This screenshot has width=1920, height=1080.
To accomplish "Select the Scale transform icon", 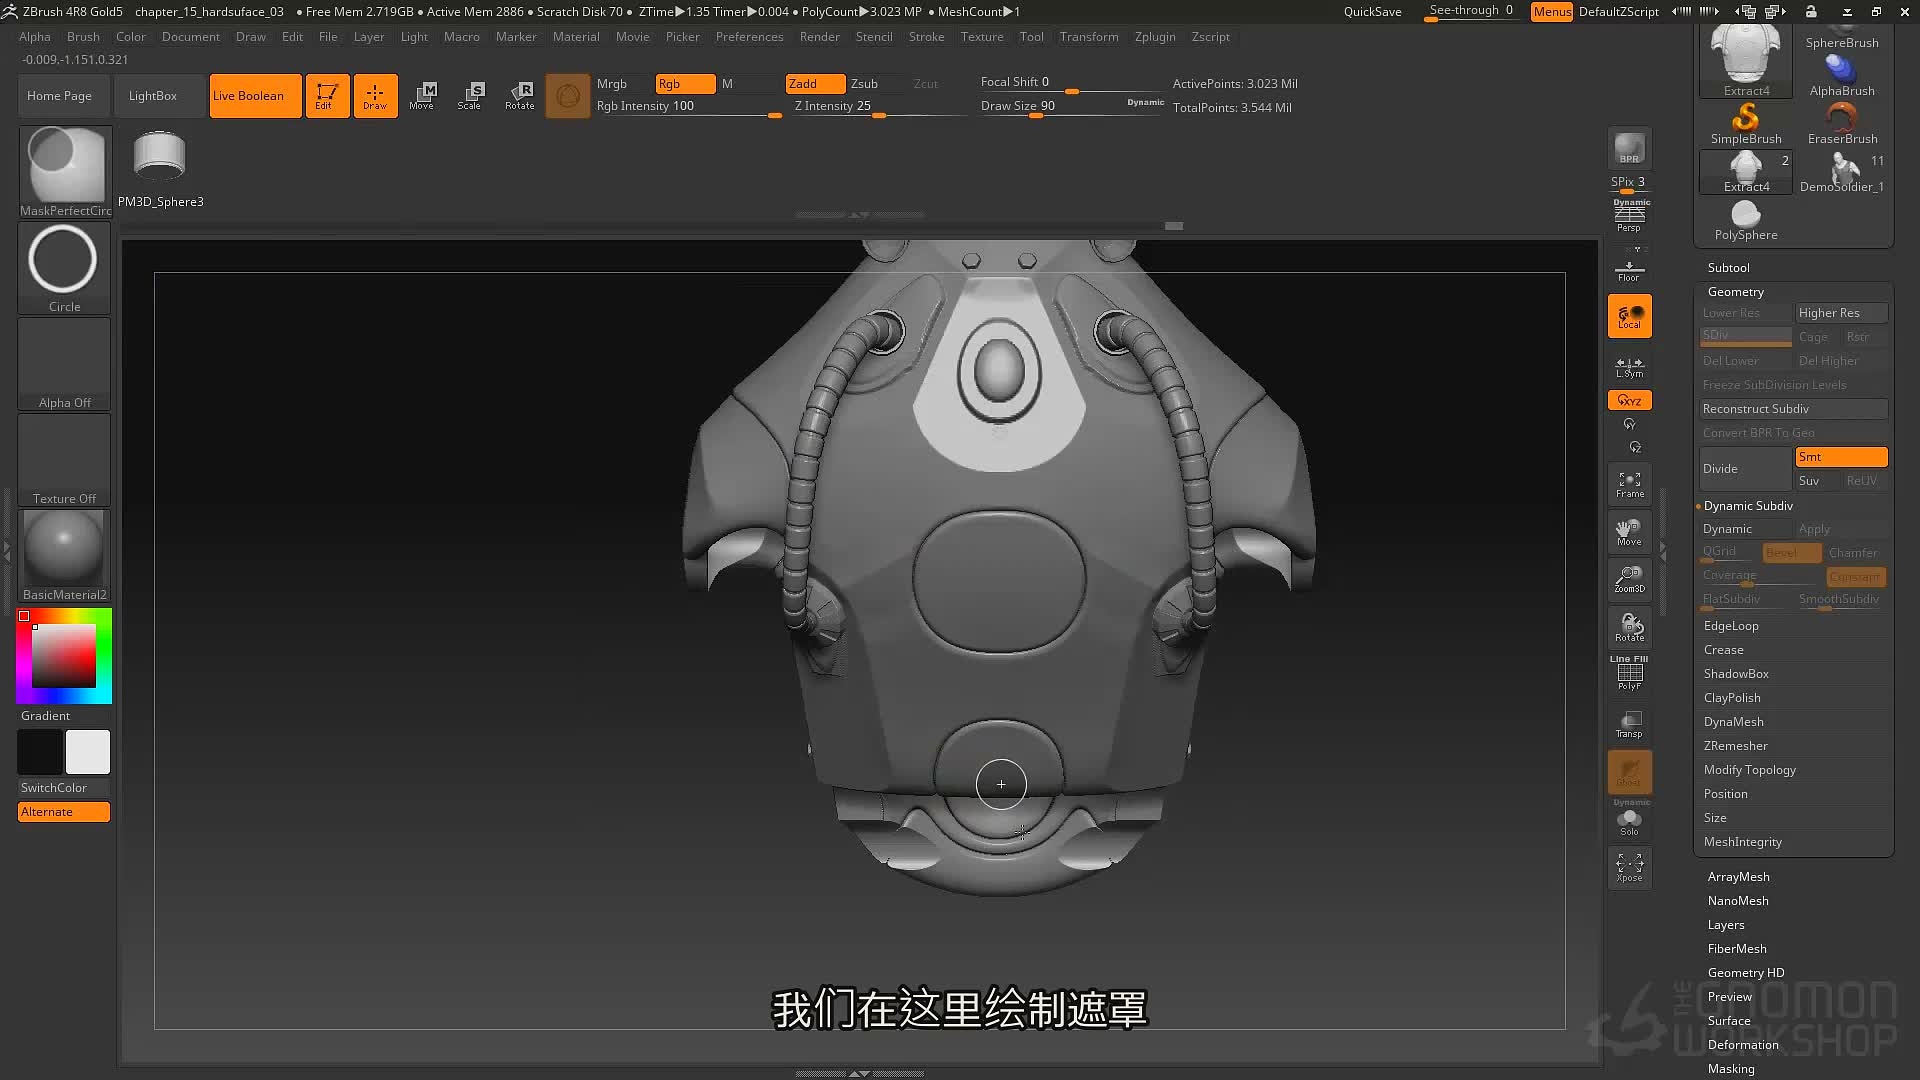I will tap(470, 96).
